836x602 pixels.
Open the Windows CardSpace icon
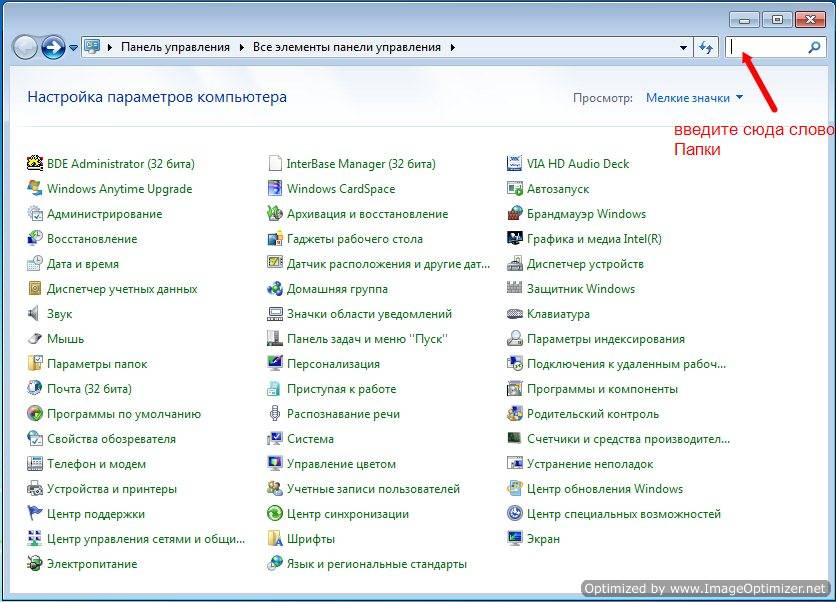[x=275, y=188]
